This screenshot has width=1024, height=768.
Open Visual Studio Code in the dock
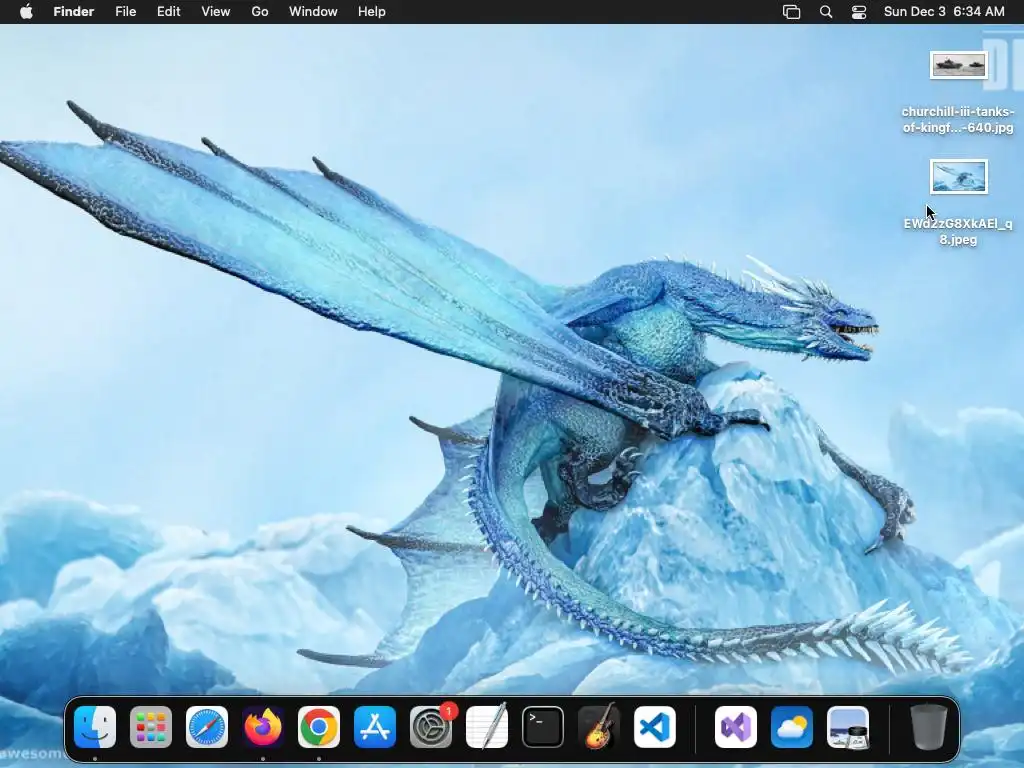(655, 727)
